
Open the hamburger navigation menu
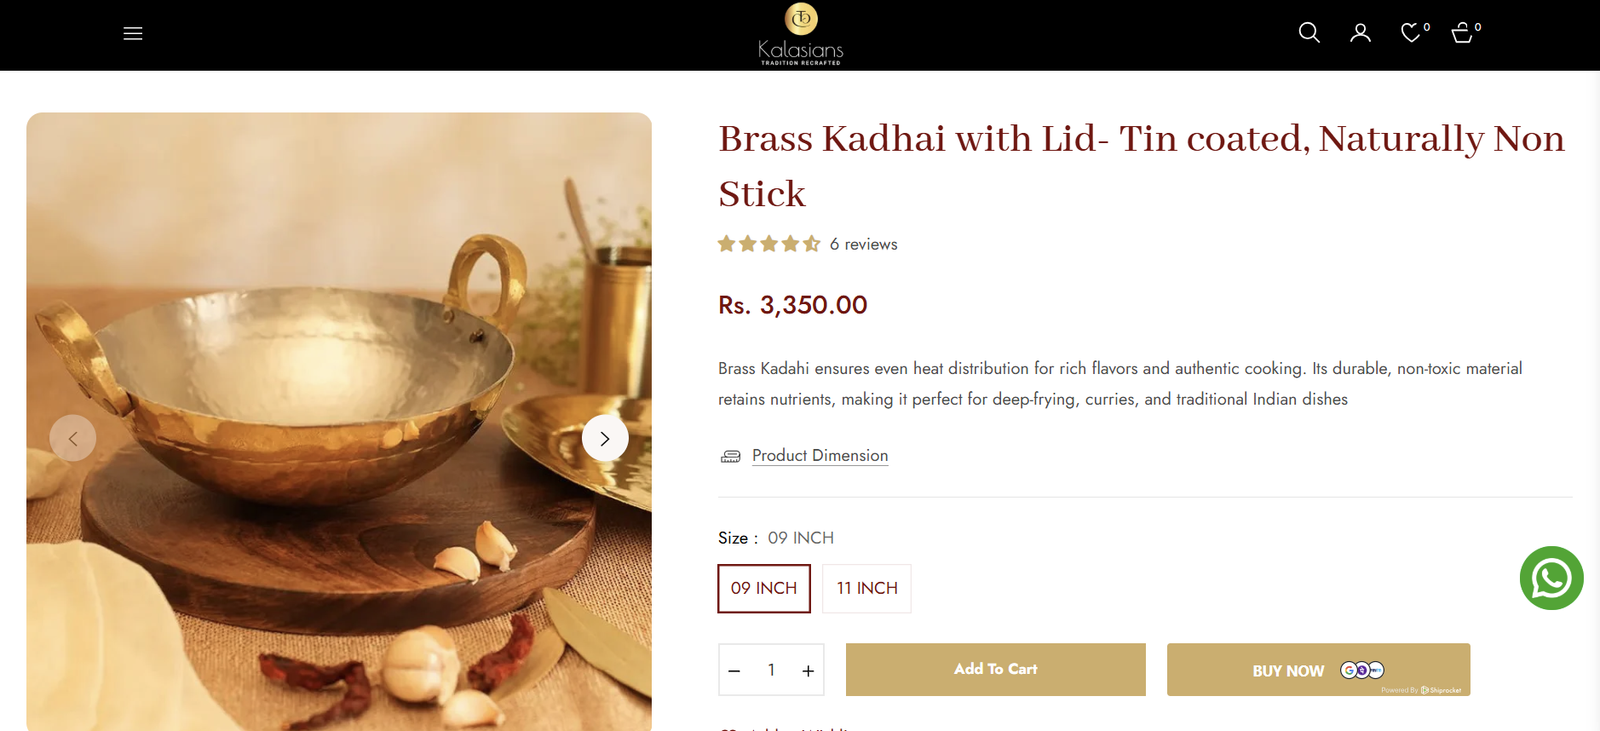tap(133, 34)
